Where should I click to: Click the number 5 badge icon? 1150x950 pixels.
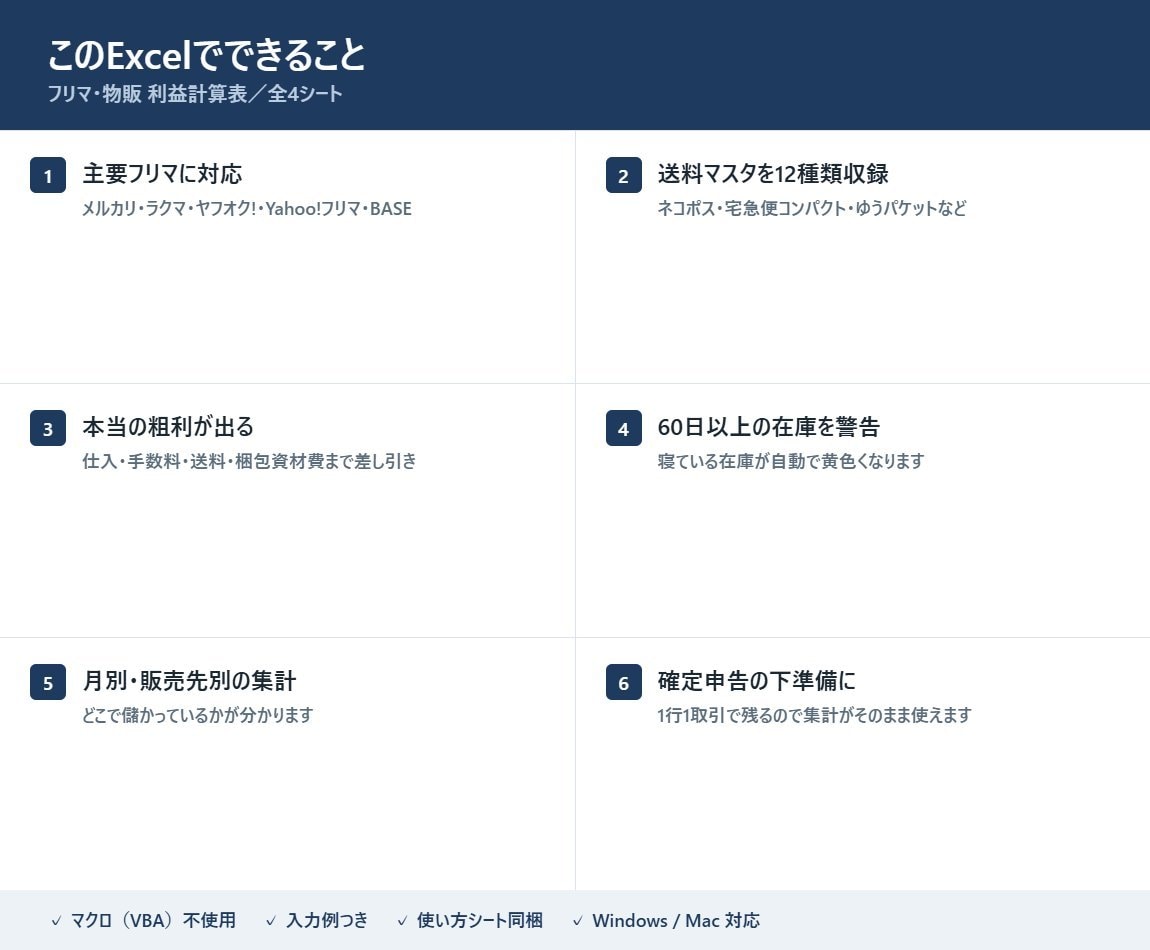48,682
